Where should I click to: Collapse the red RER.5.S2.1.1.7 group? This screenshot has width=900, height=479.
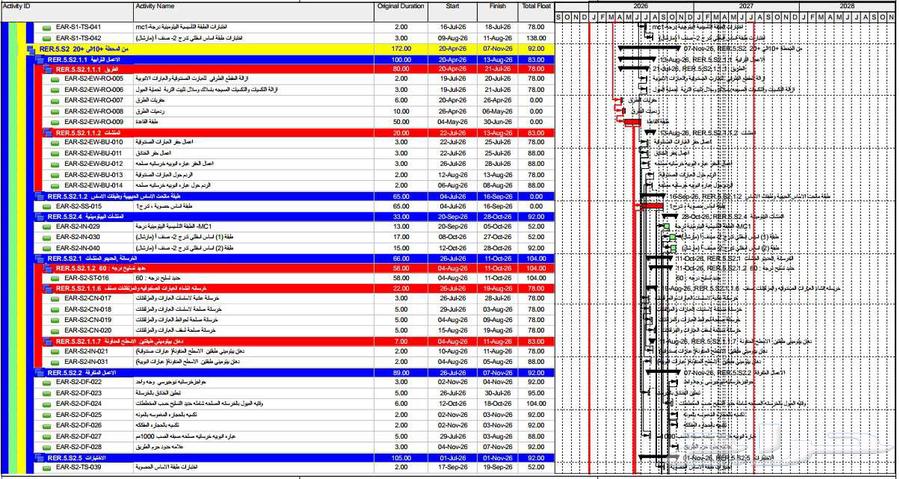(48, 342)
